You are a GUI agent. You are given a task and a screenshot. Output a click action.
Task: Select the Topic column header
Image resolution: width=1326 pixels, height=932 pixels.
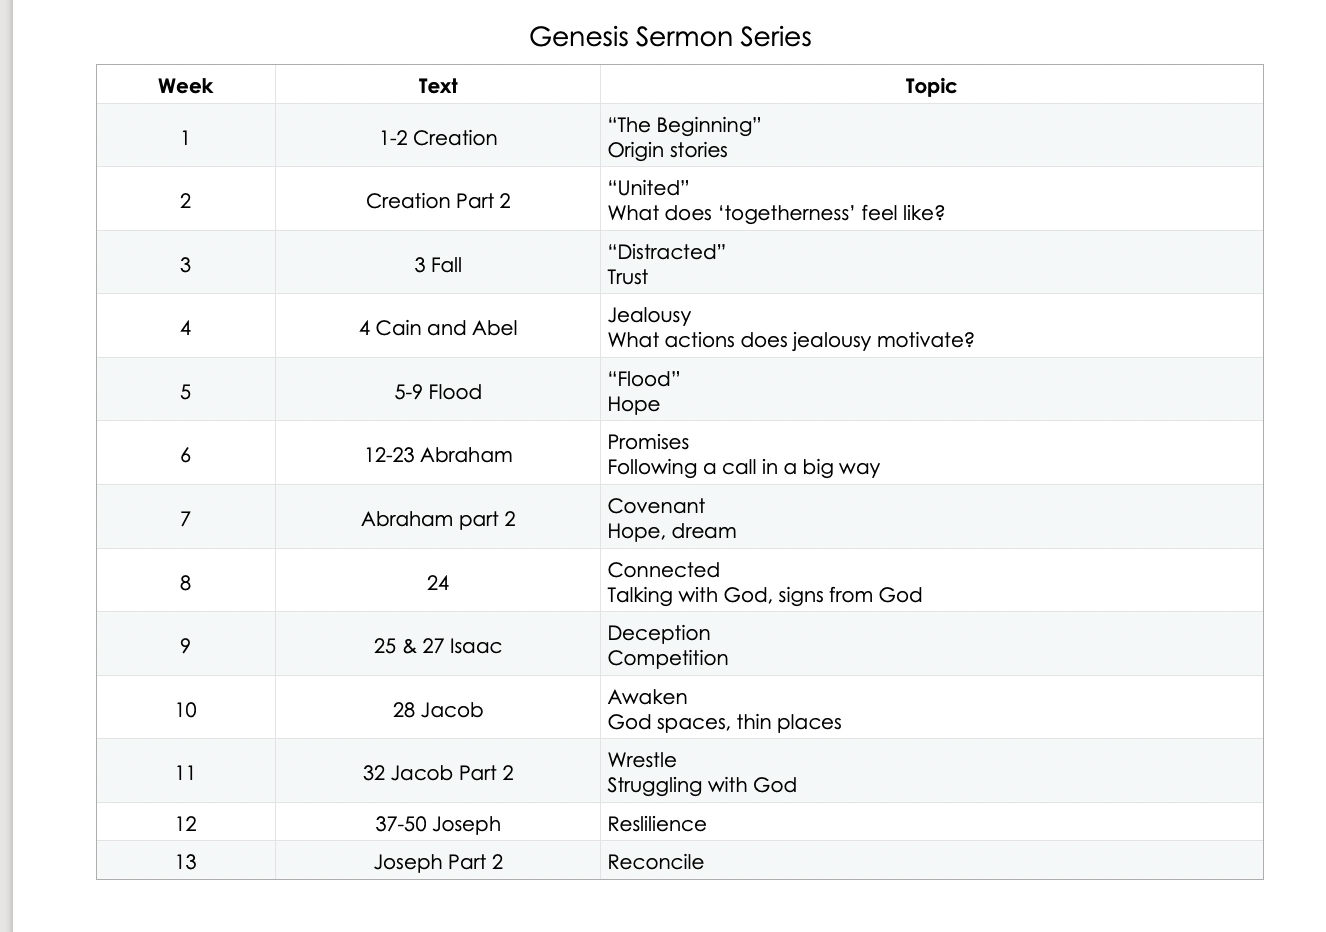click(930, 86)
